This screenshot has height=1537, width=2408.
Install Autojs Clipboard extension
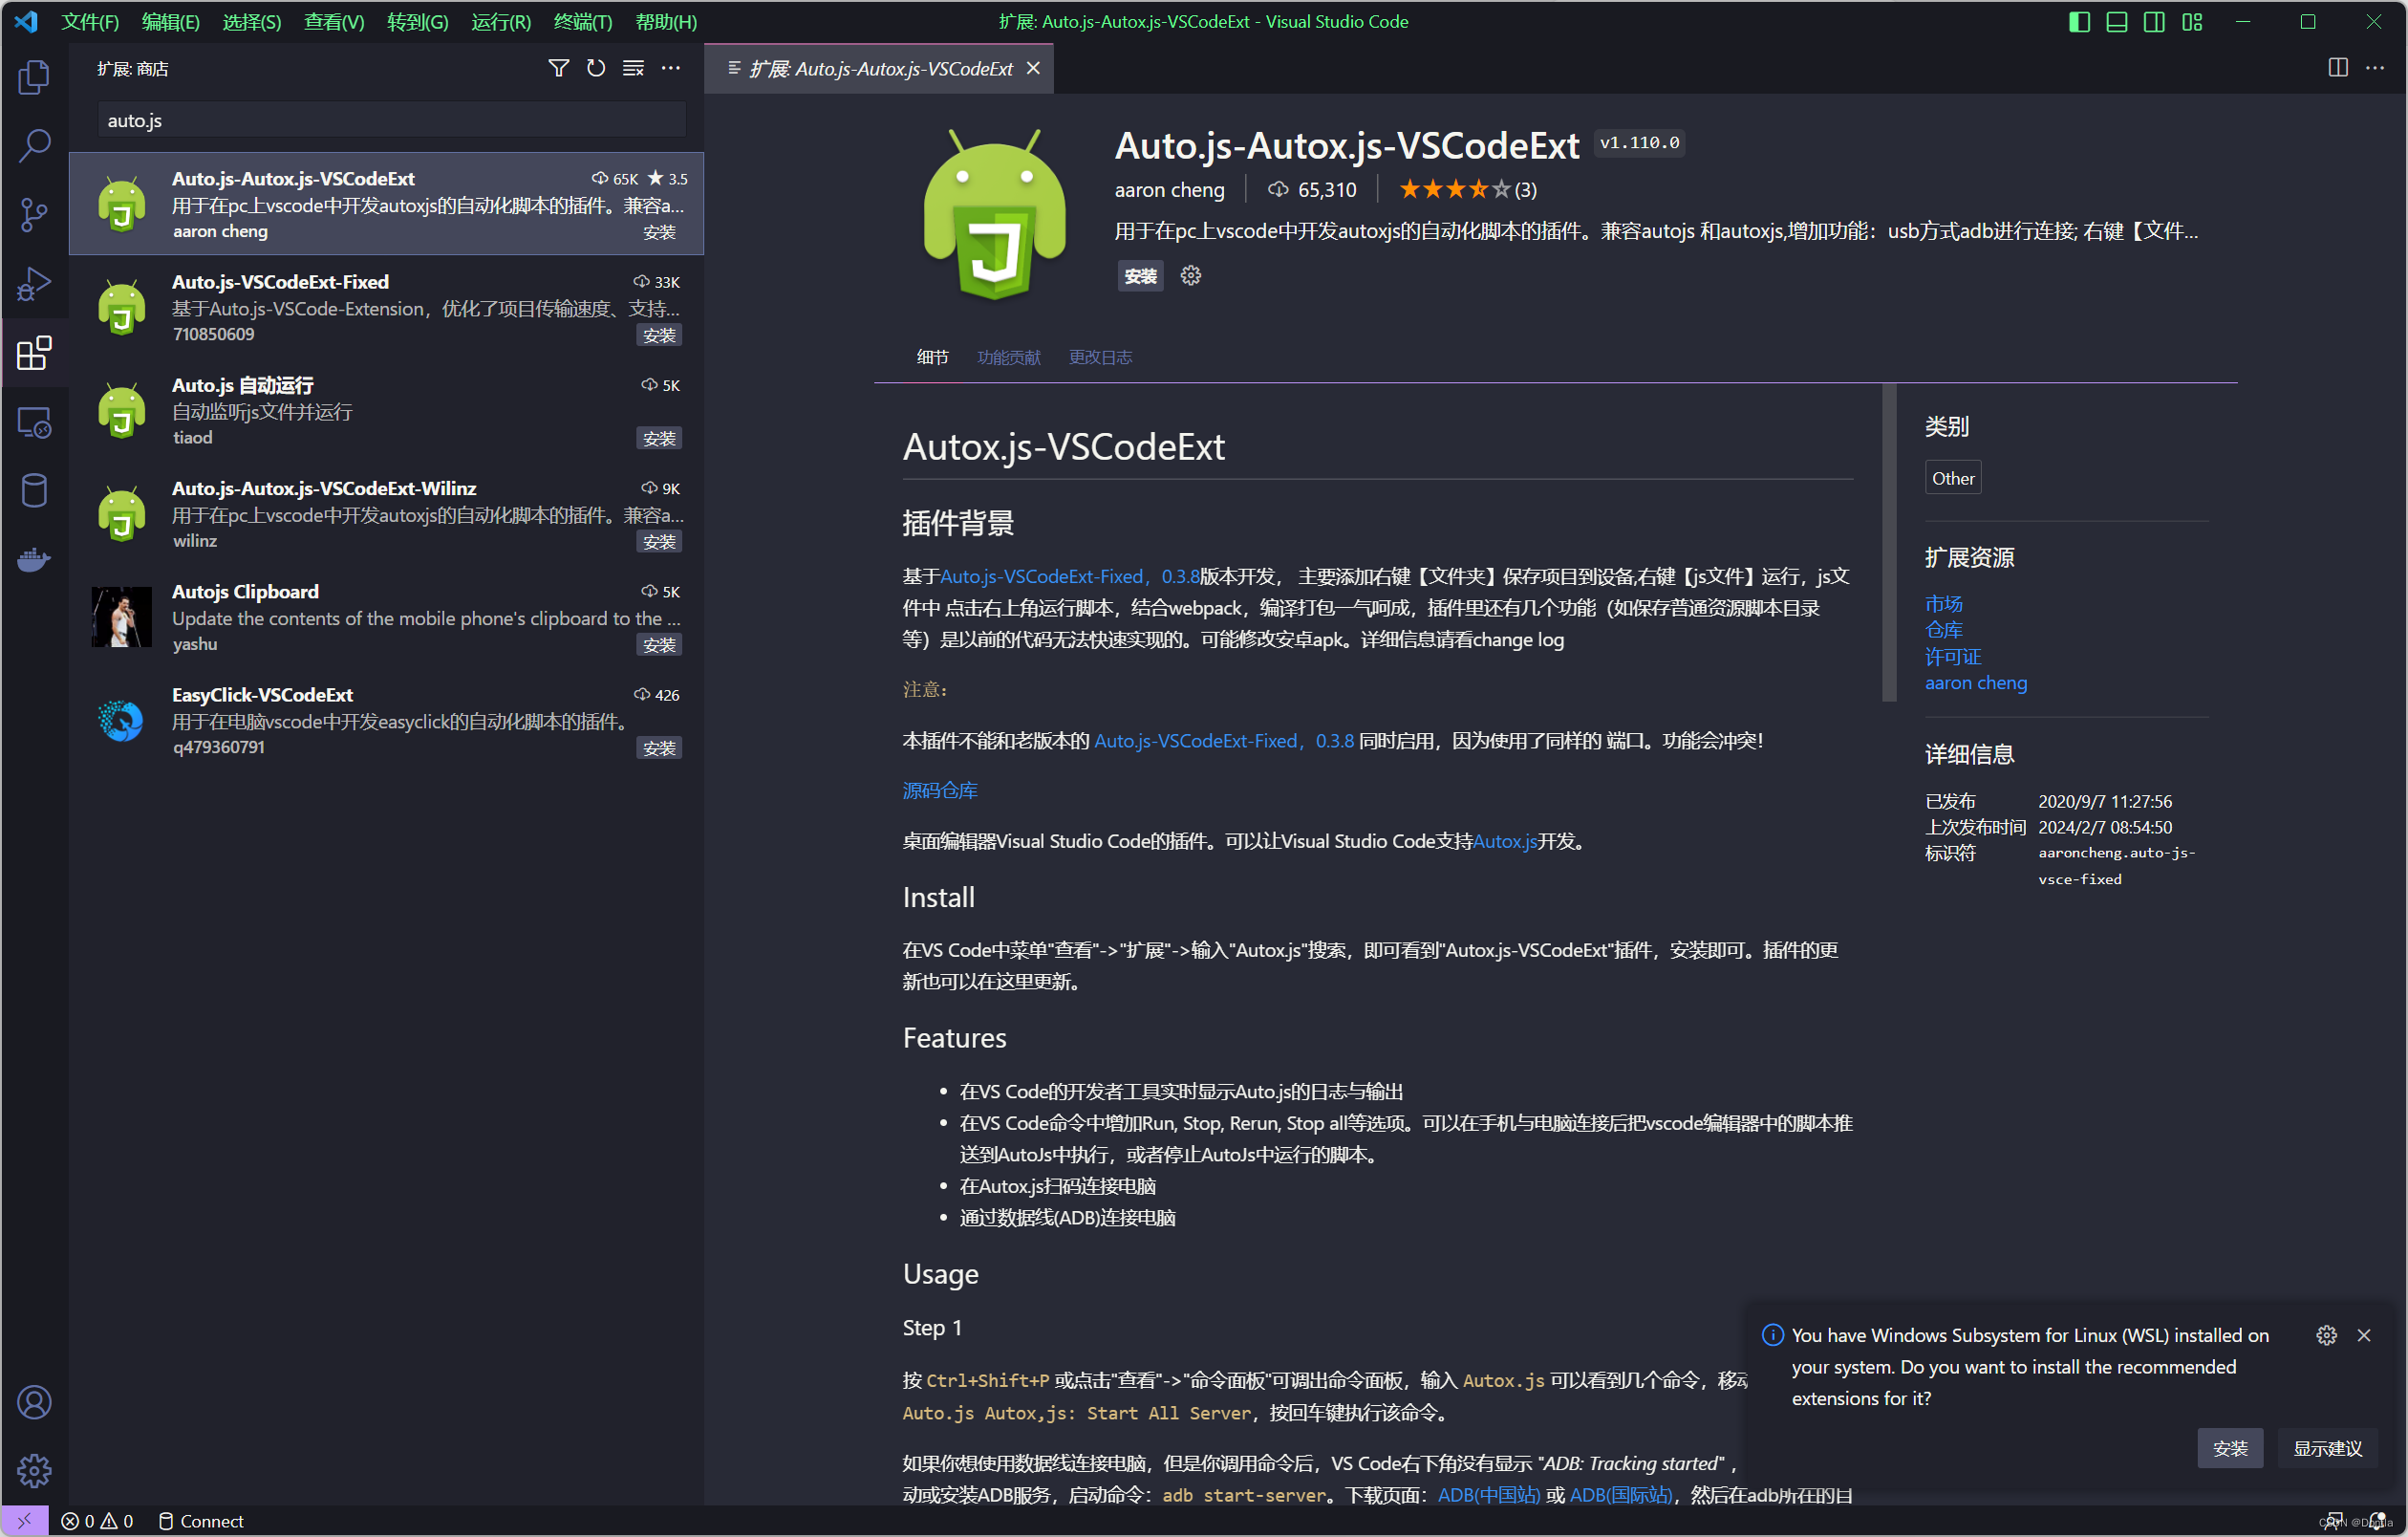(x=659, y=645)
